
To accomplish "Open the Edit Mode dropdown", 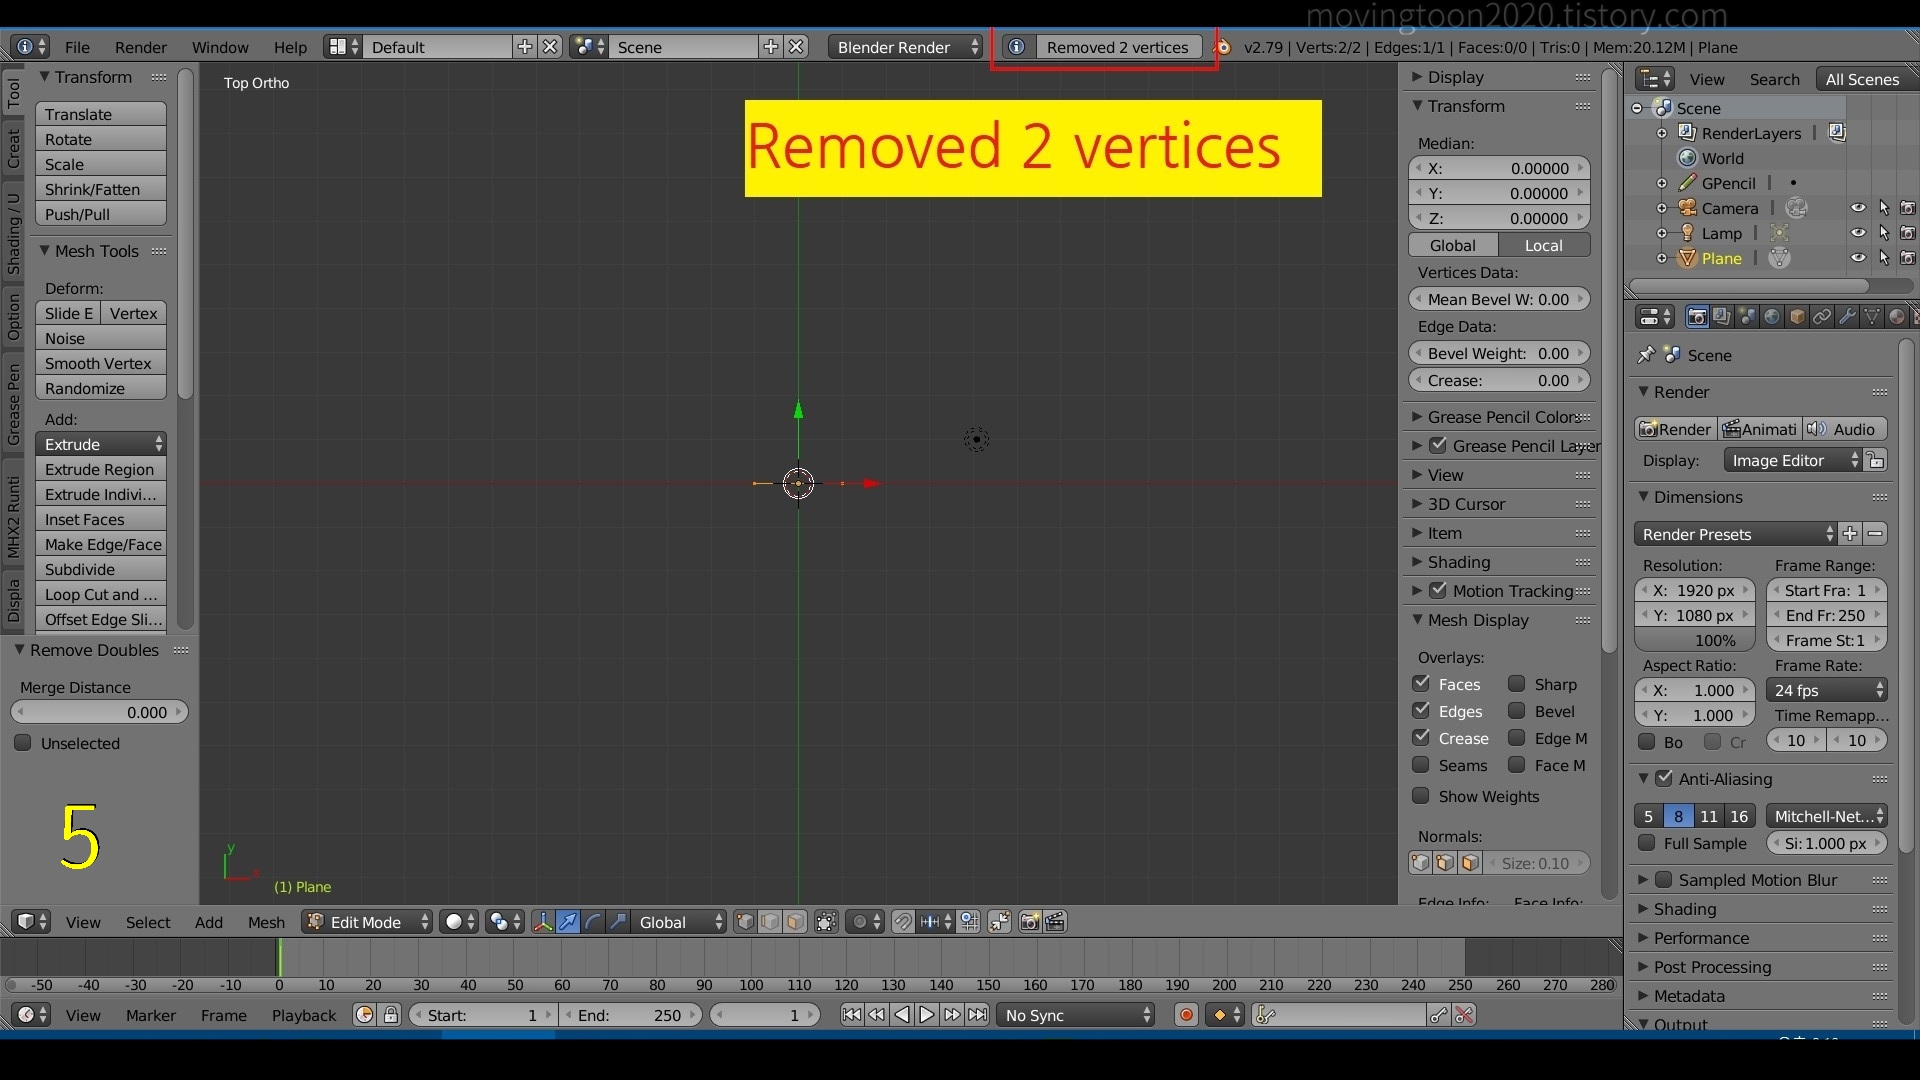I will tap(368, 922).
